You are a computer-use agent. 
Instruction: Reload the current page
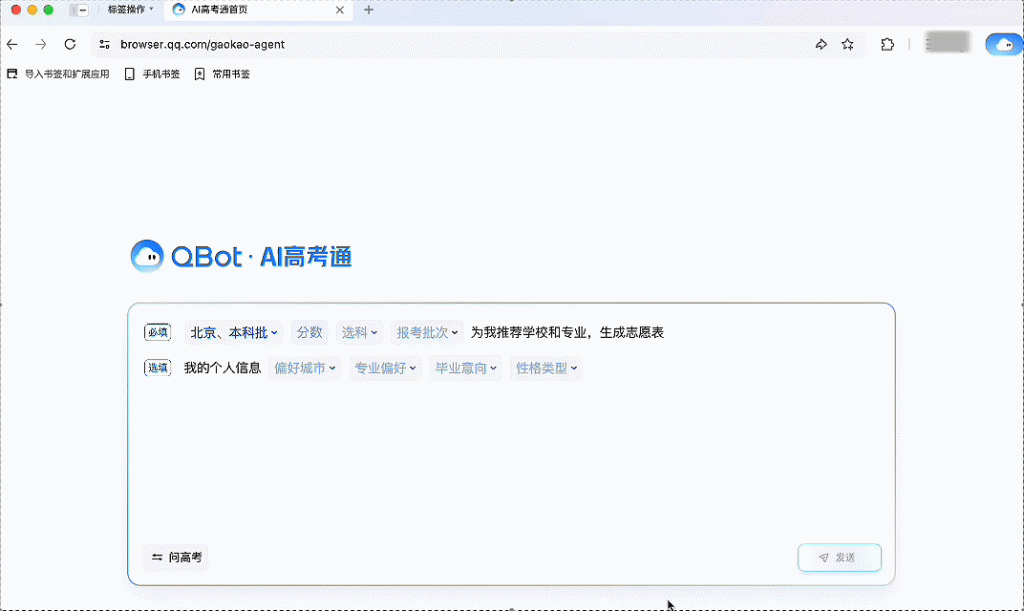[70, 44]
